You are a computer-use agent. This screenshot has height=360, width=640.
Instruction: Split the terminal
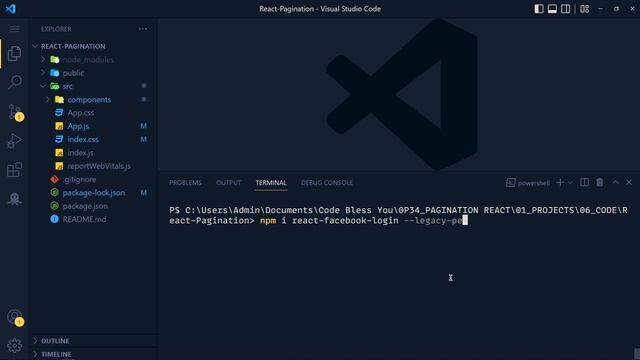pyautogui.click(x=584, y=182)
